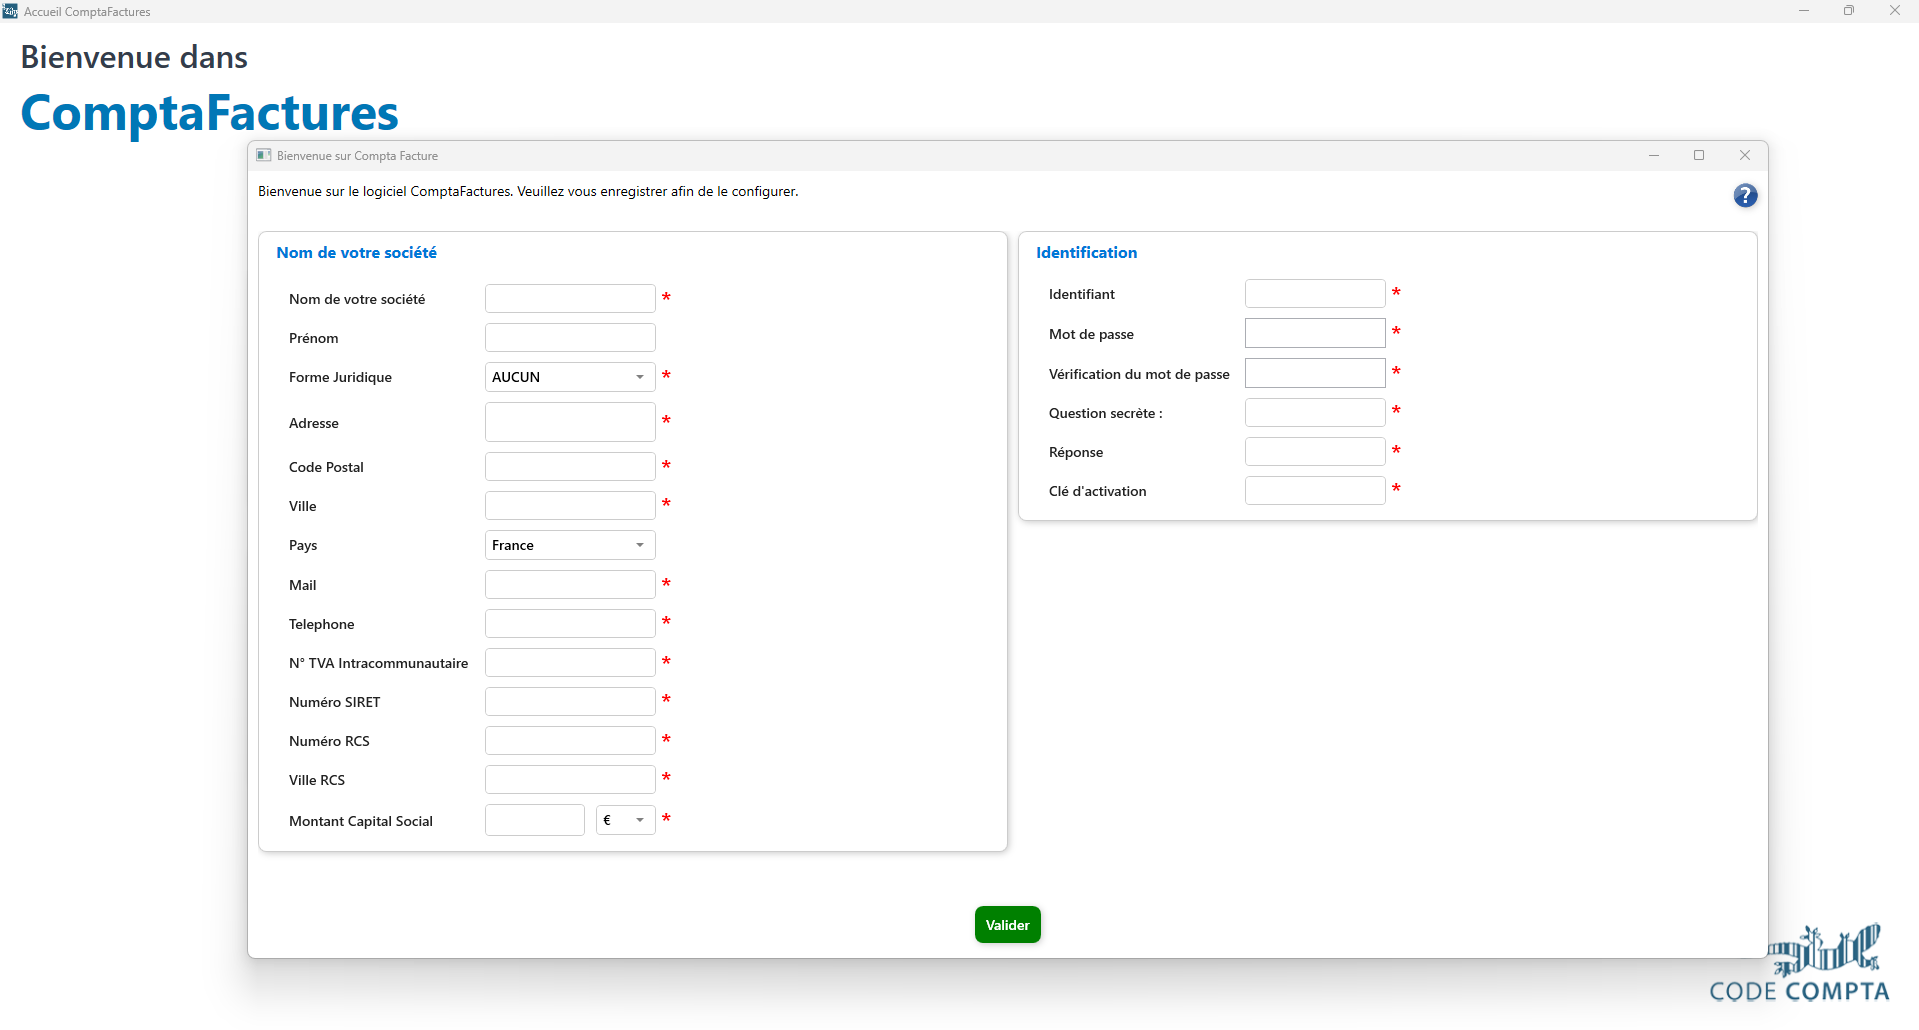The image size is (1919, 1030).
Task: Click the Accueil ComptaFactures window icon
Action: click(x=10, y=11)
